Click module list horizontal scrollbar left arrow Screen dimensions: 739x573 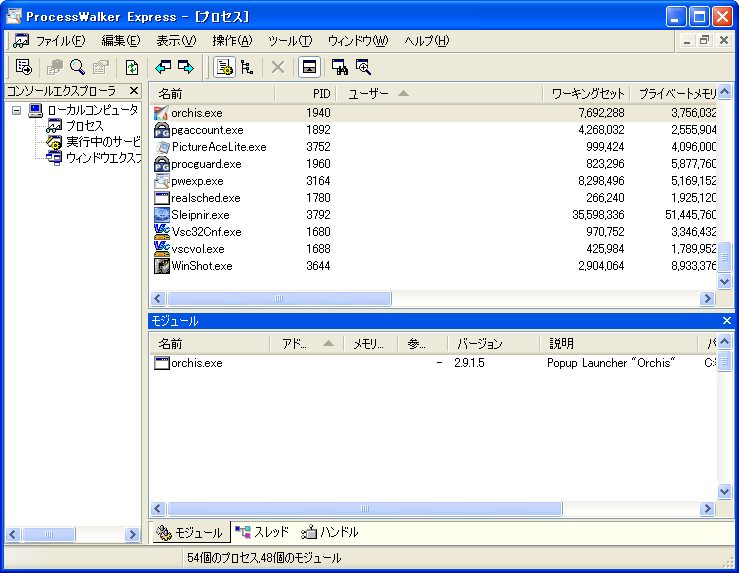(158, 508)
